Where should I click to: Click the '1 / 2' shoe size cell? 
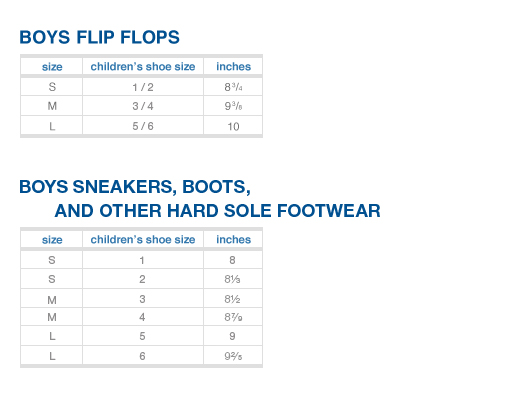[143, 87]
